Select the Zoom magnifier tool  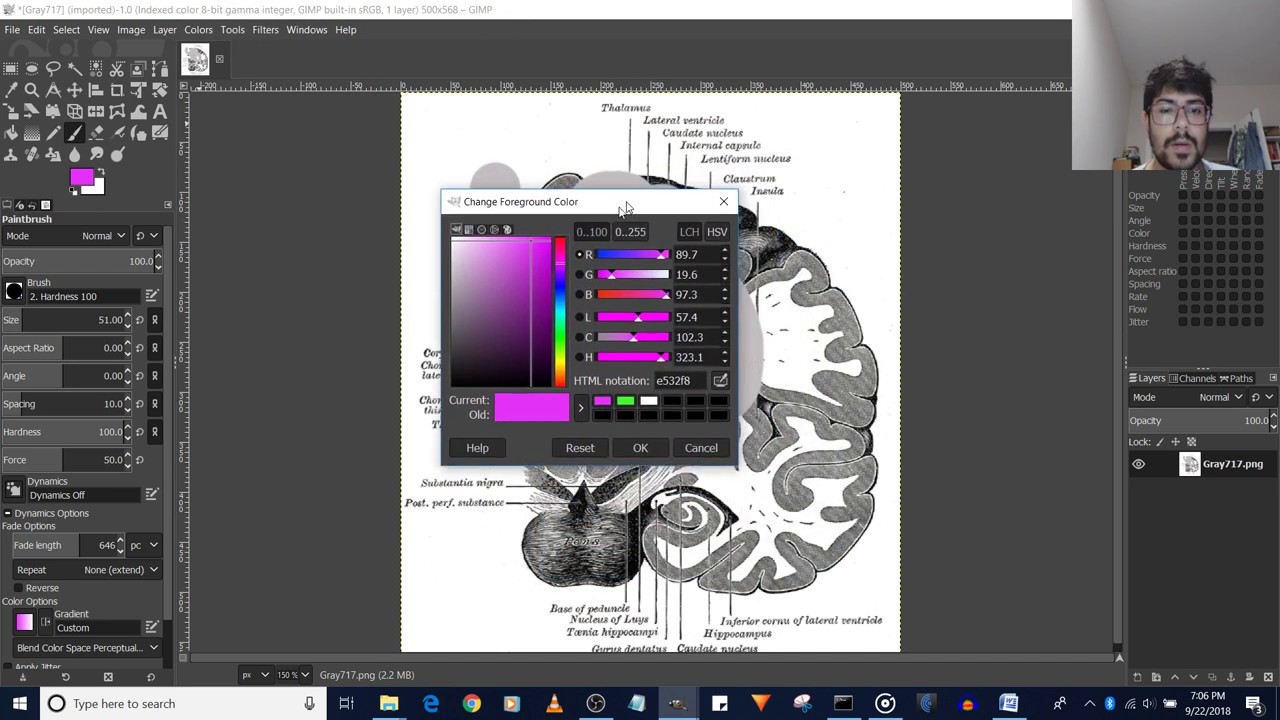coord(32,90)
